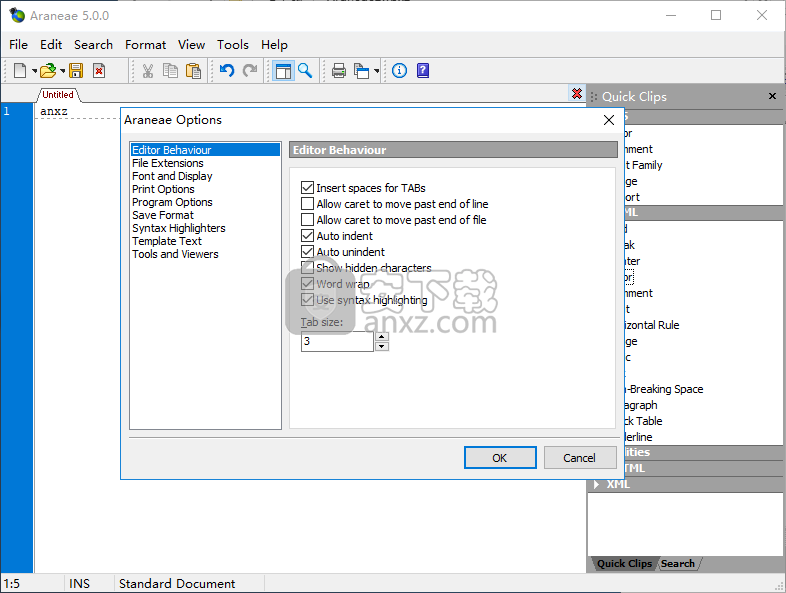Switch to the Search bottom tab
Screen dimensions: 786x593
coord(678,563)
